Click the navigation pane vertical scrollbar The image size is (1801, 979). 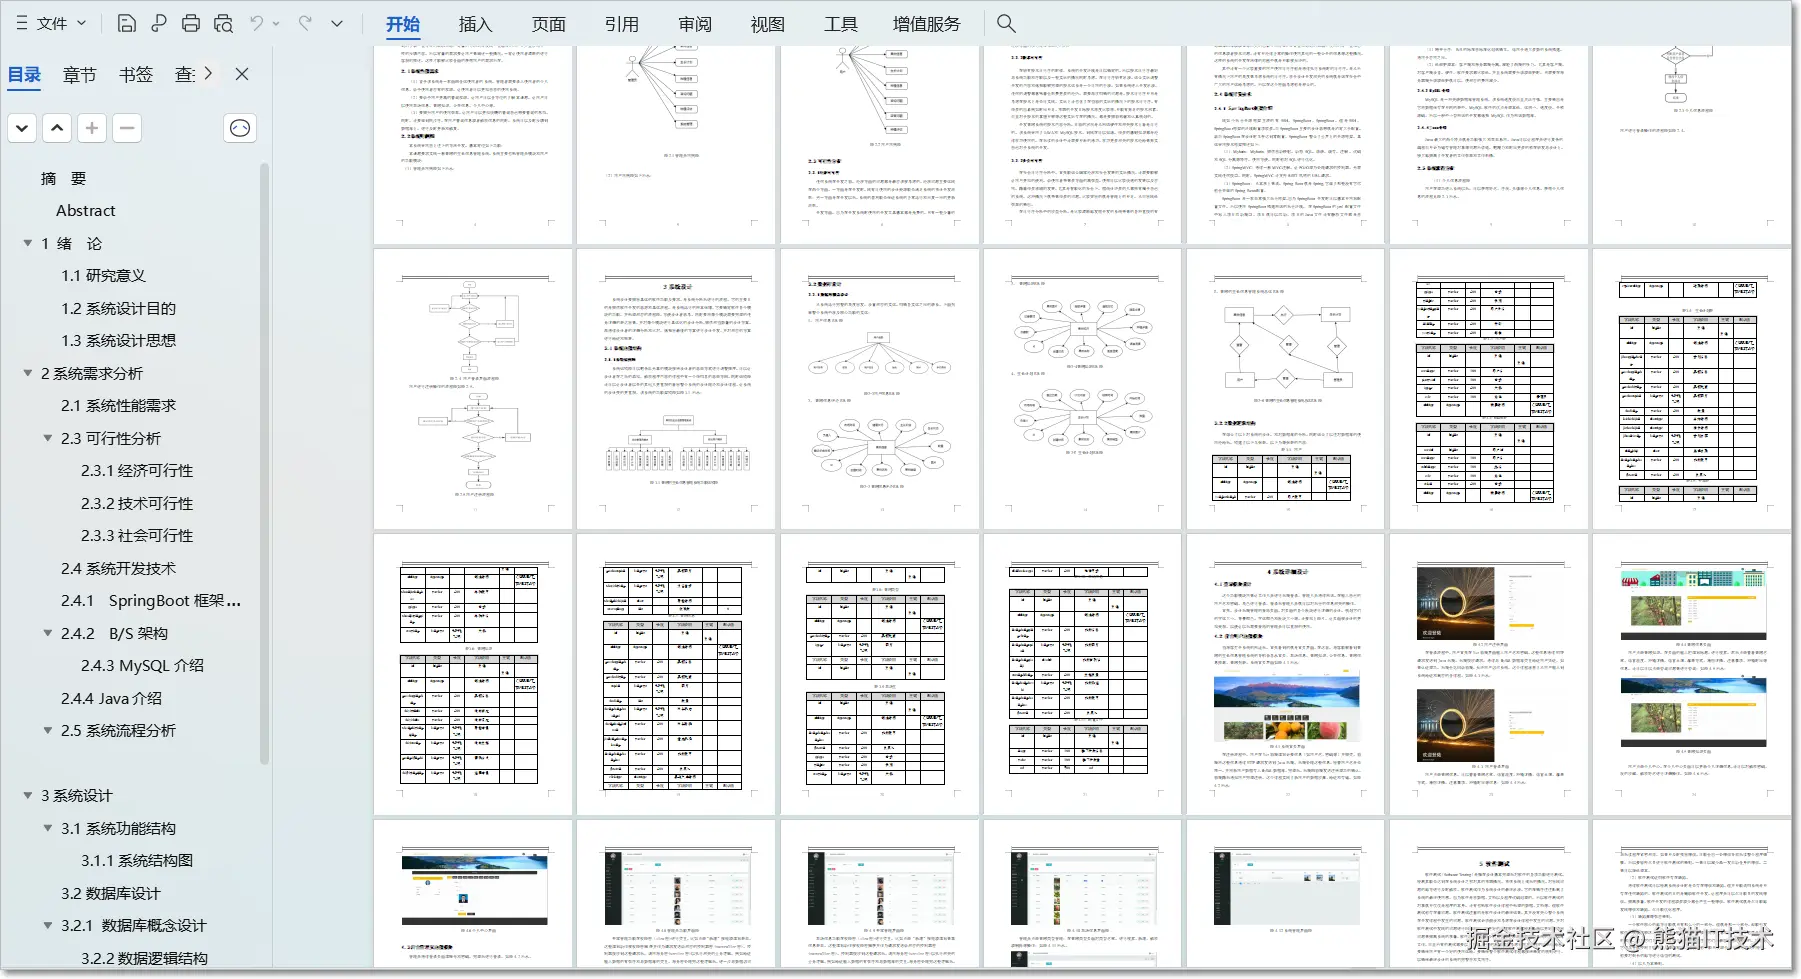265,465
